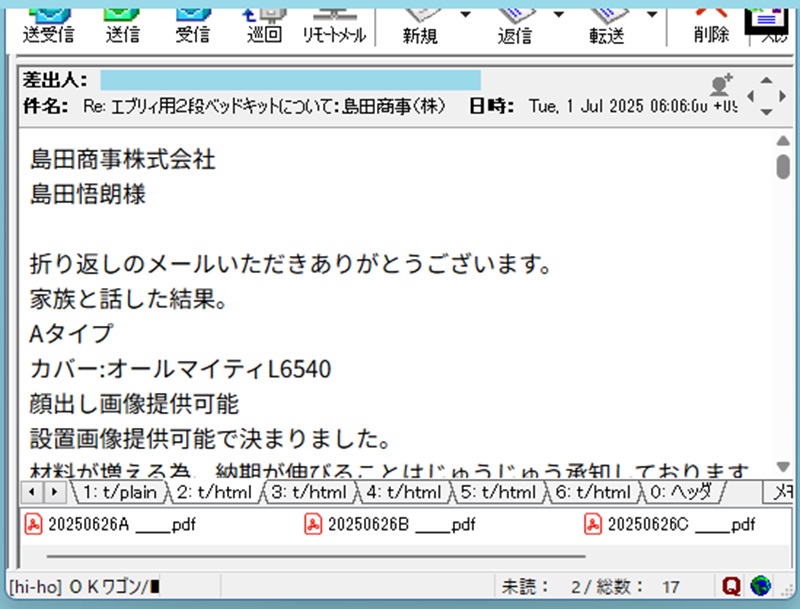Click the red Q status bar icon

coord(731,585)
